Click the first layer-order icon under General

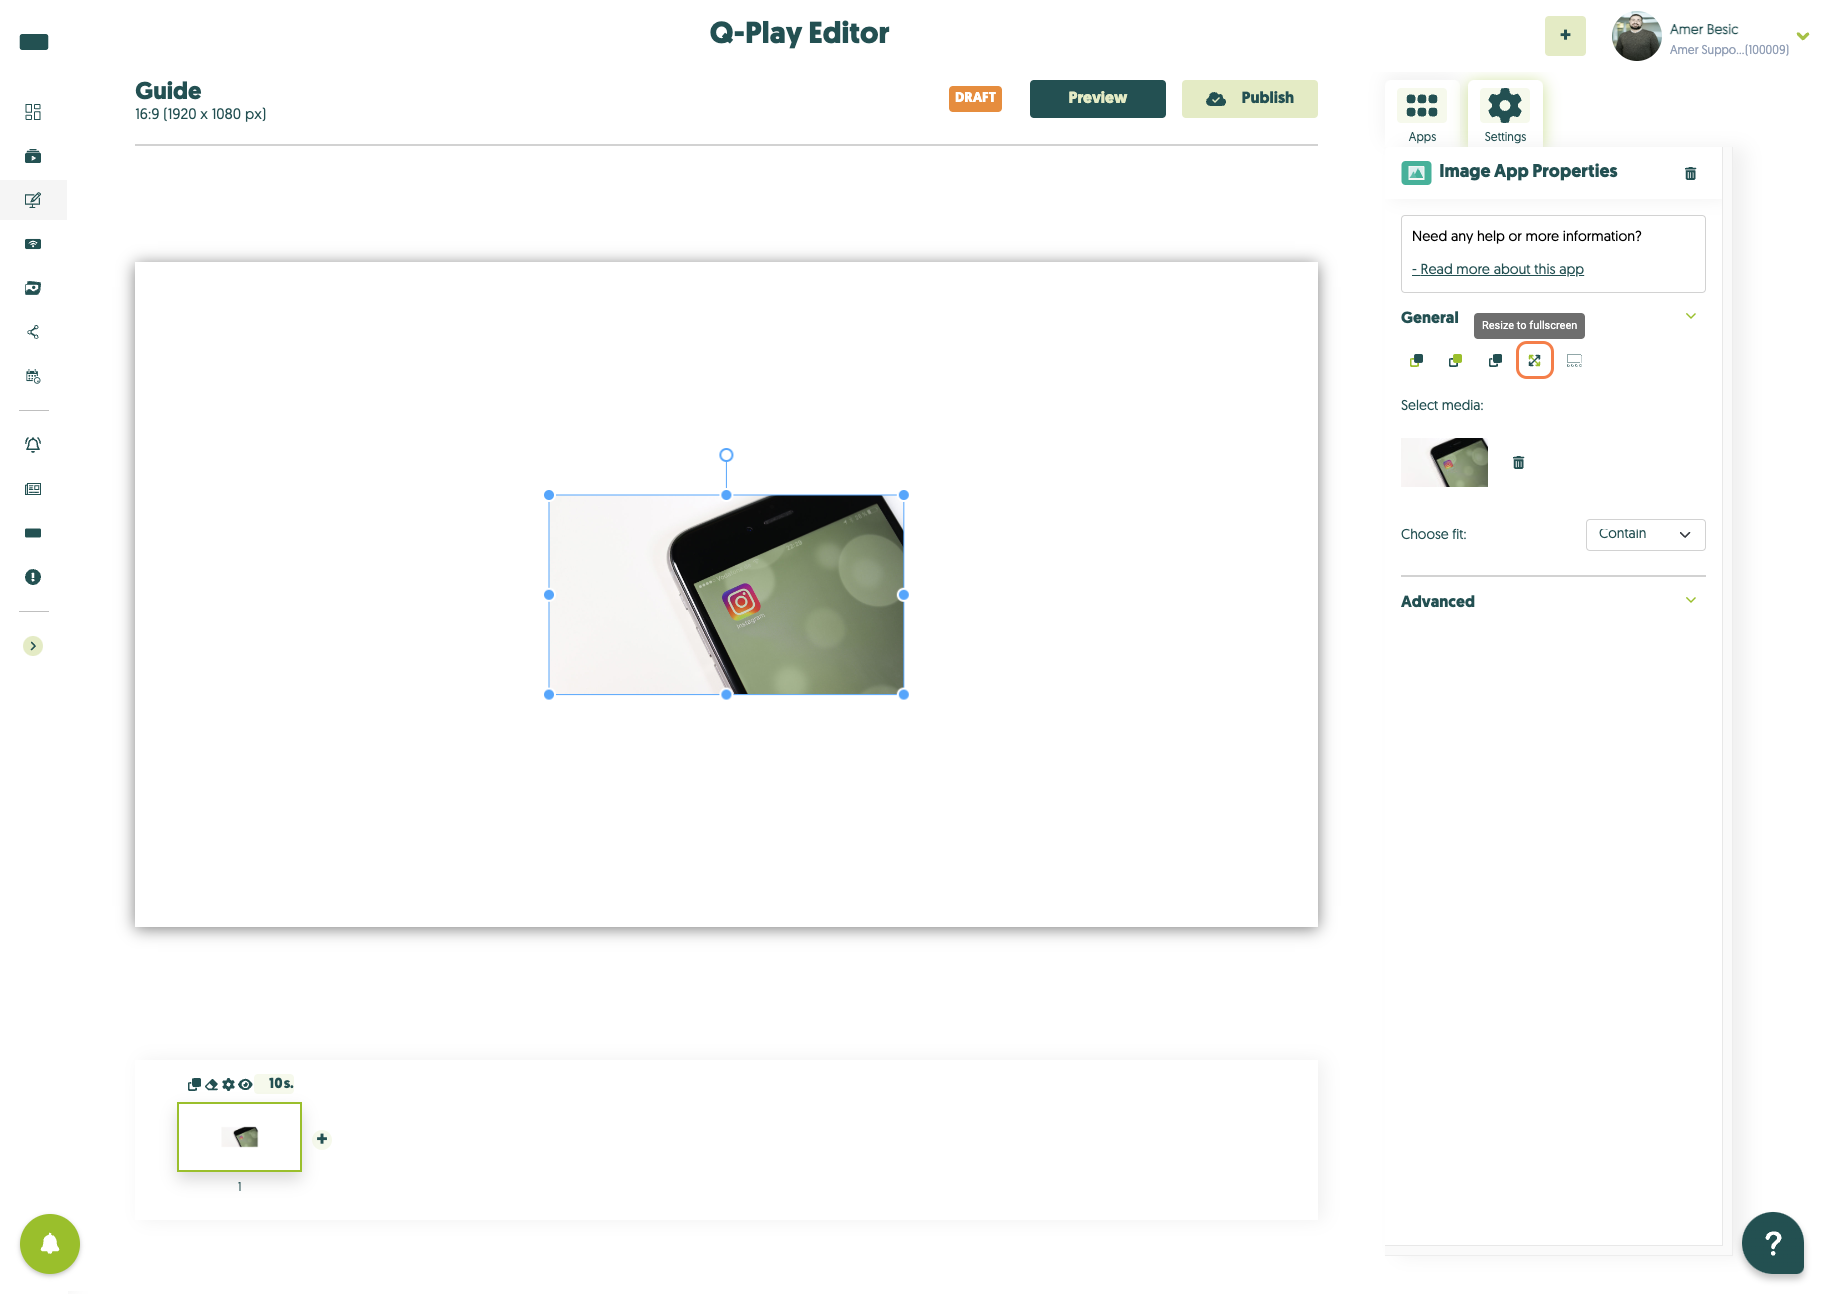[1416, 361]
